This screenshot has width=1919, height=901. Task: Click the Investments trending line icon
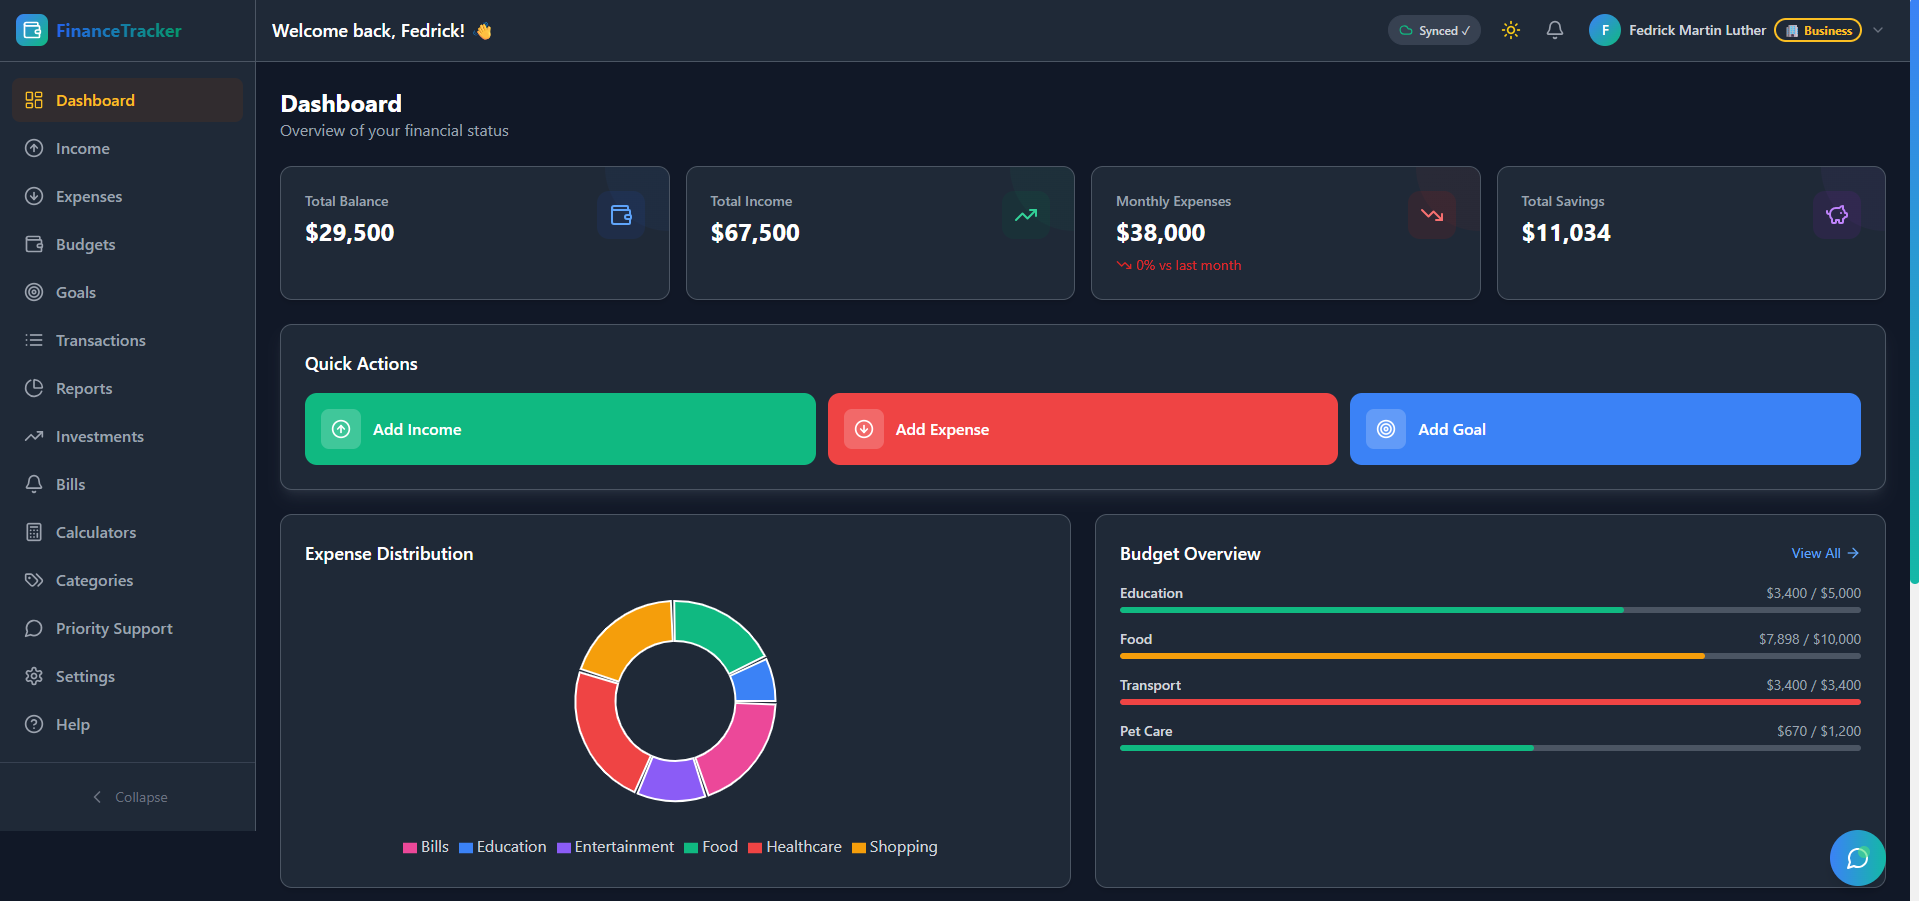pos(34,436)
